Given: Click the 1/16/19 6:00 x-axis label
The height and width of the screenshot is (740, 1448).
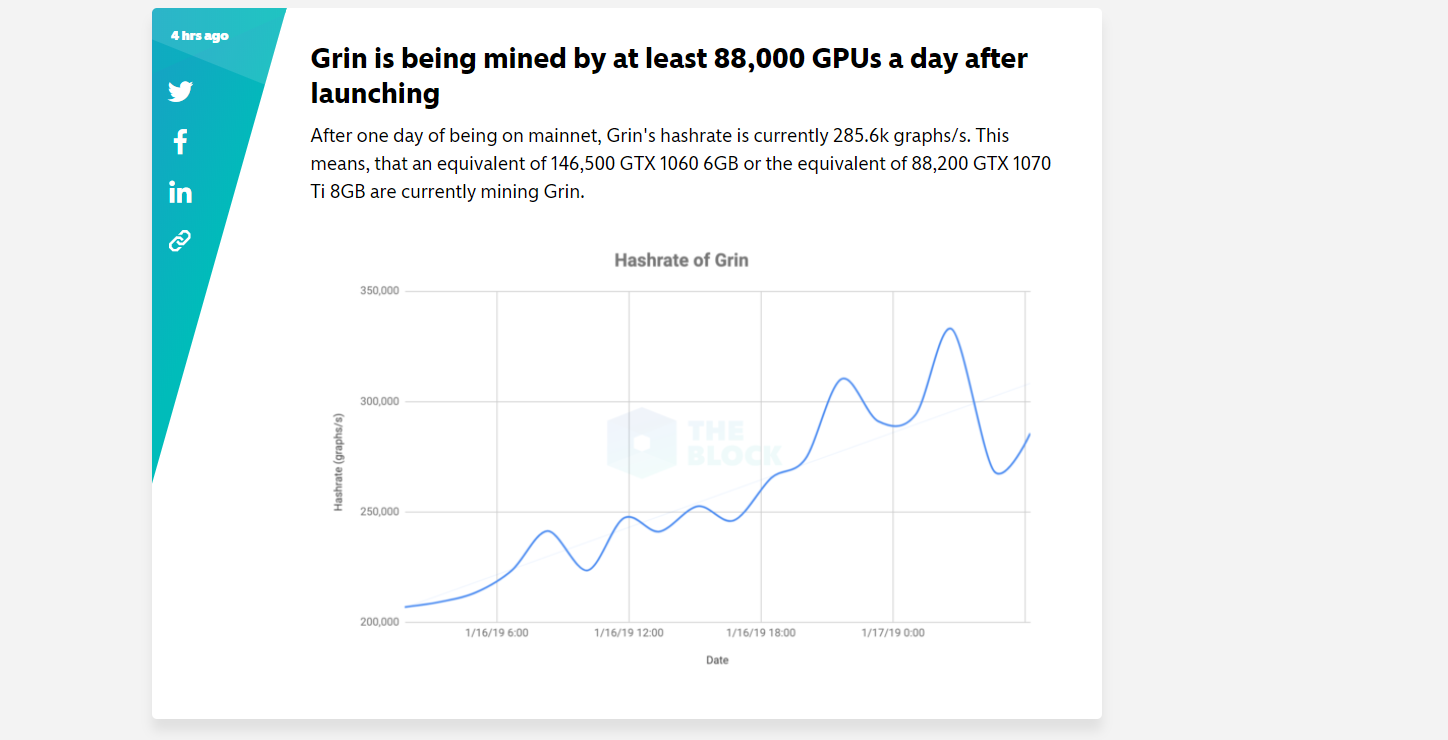Looking at the screenshot, I should (x=497, y=633).
